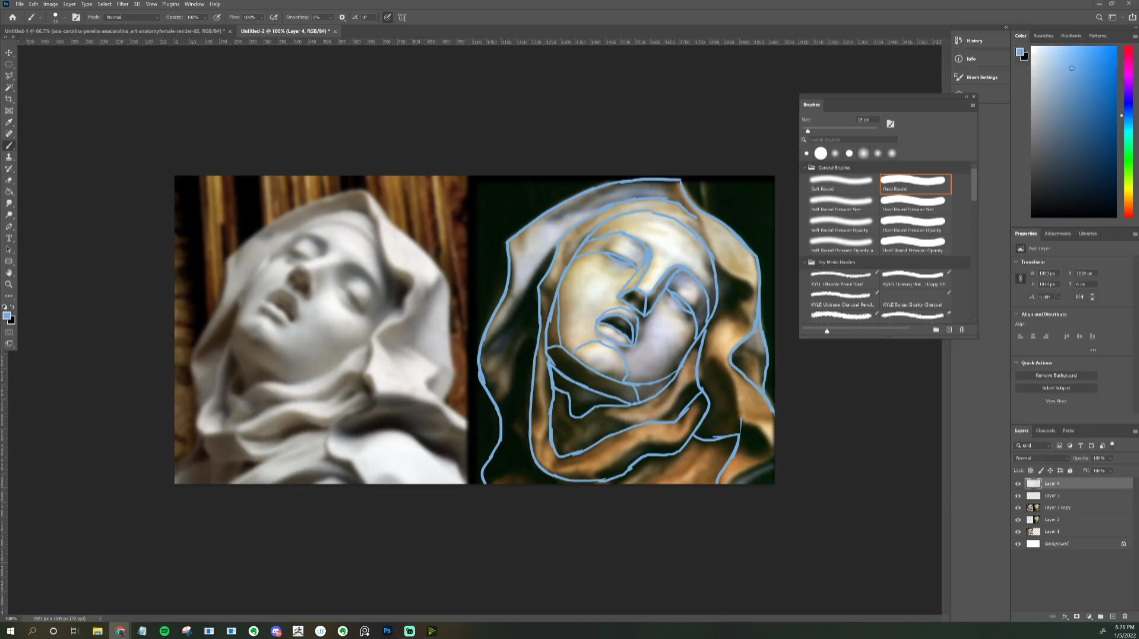The image size is (1139, 639).
Task: Select the Lasso tool
Action: pyautogui.click(x=9, y=76)
